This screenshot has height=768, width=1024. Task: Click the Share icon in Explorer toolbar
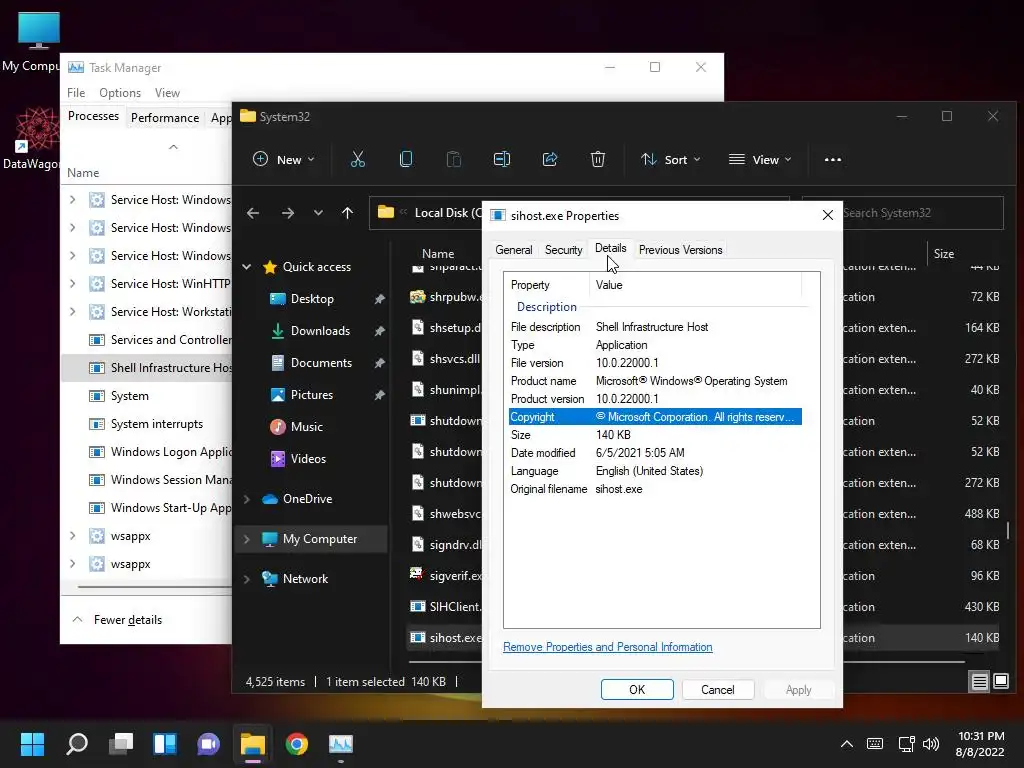point(550,159)
